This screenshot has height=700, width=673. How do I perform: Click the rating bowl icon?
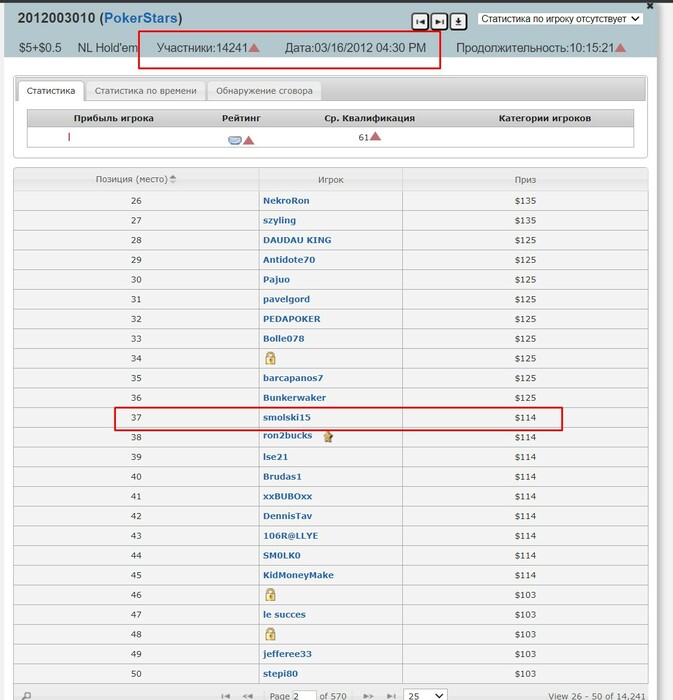(x=235, y=140)
